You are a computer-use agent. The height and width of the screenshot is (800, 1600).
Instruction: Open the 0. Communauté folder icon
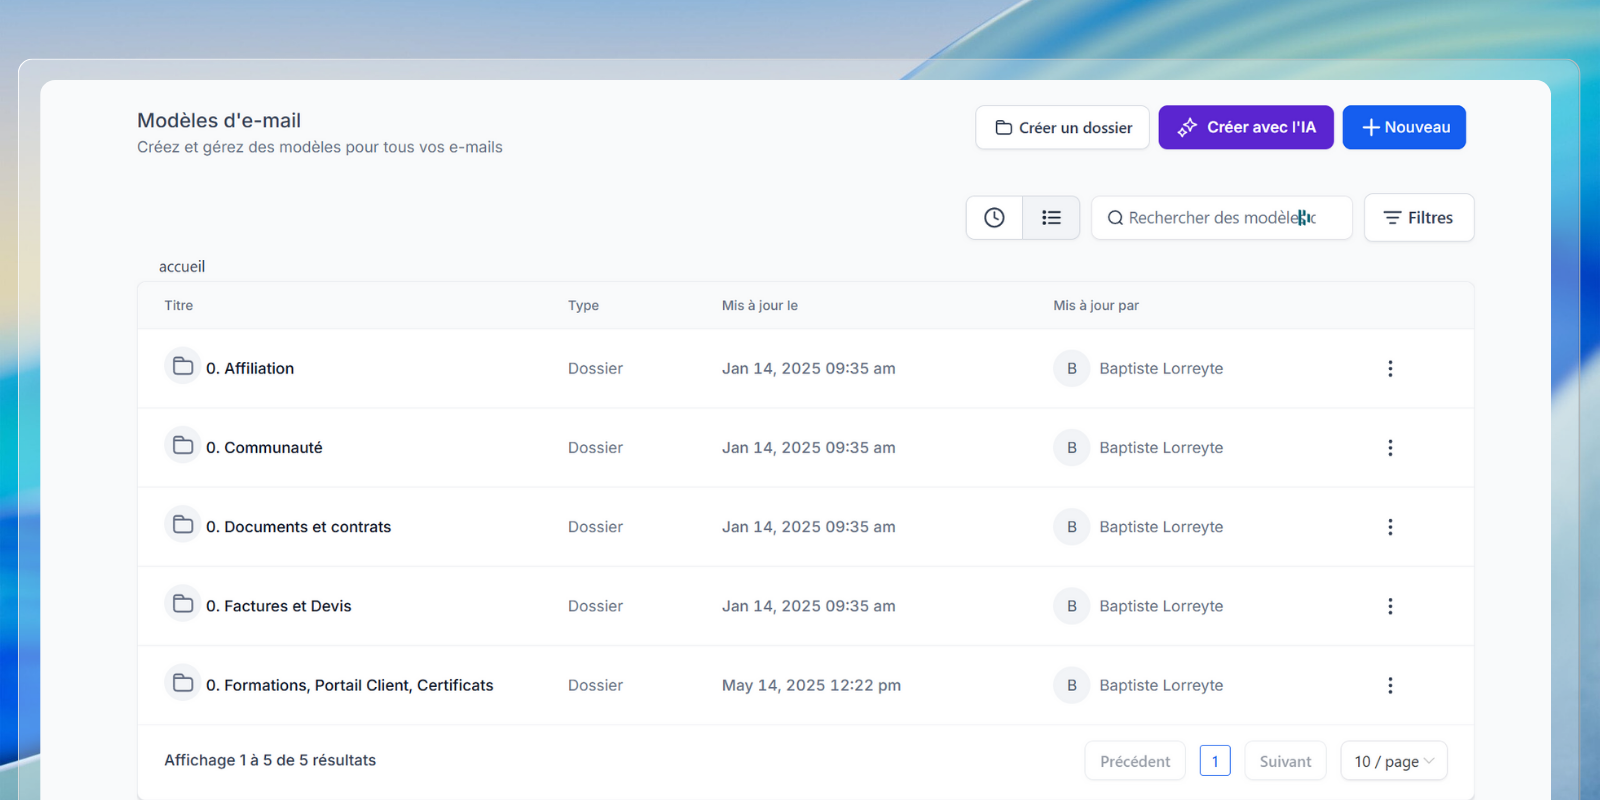pos(183,445)
